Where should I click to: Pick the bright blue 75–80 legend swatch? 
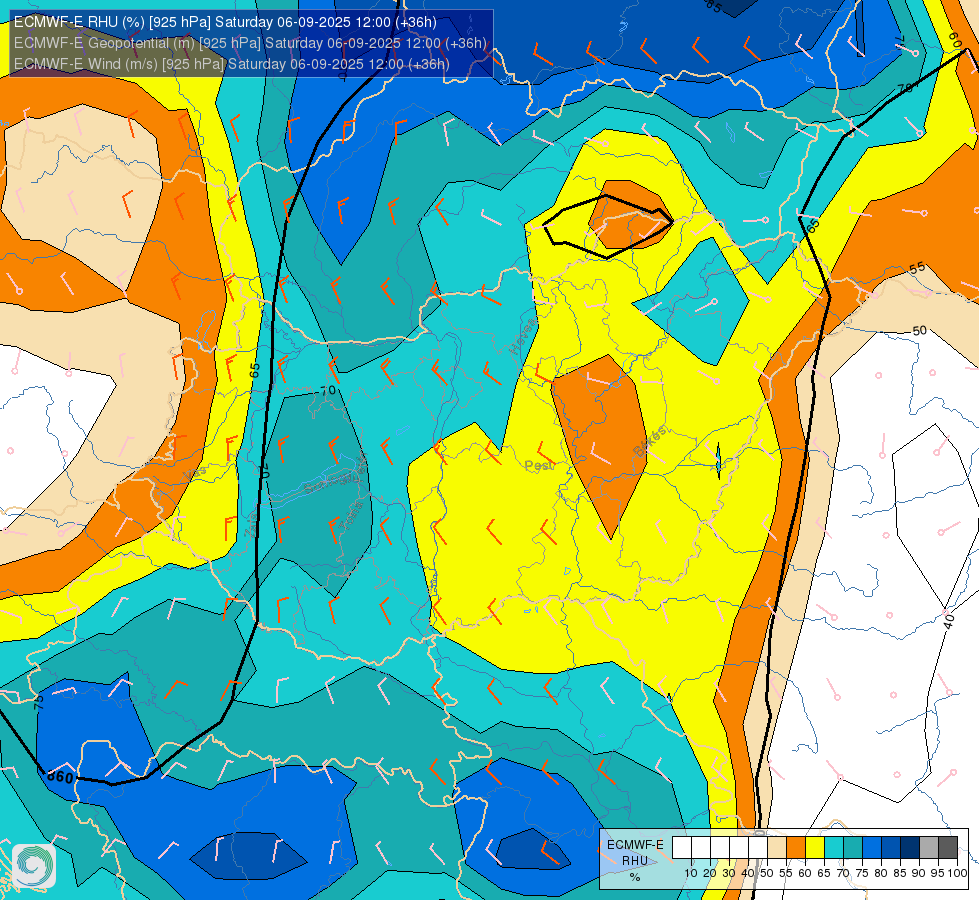pos(872,847)
